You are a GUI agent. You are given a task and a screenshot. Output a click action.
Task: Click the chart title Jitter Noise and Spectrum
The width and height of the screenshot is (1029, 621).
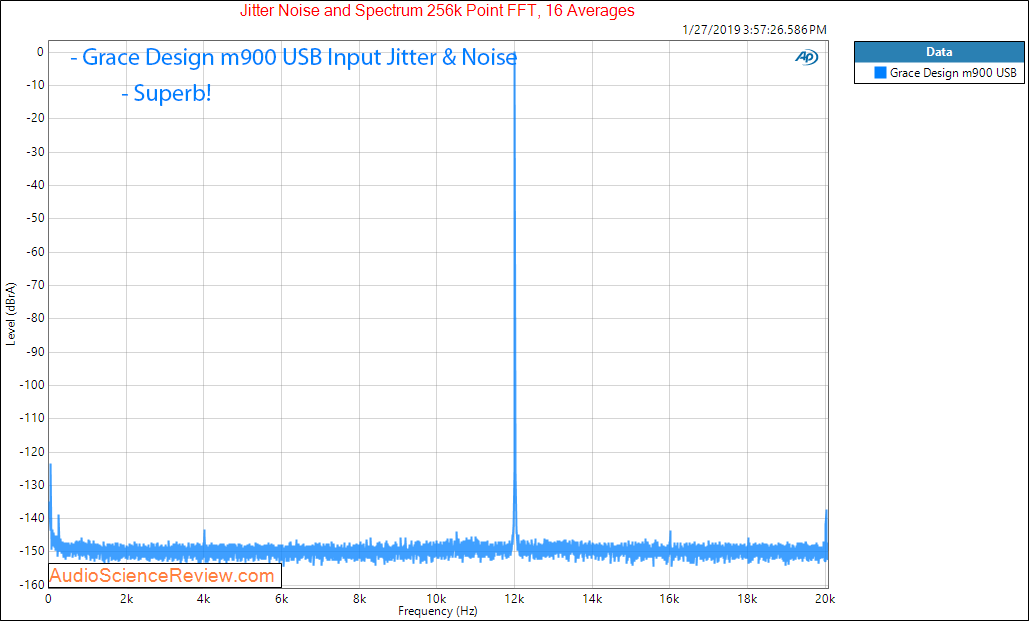click(437, 11)
